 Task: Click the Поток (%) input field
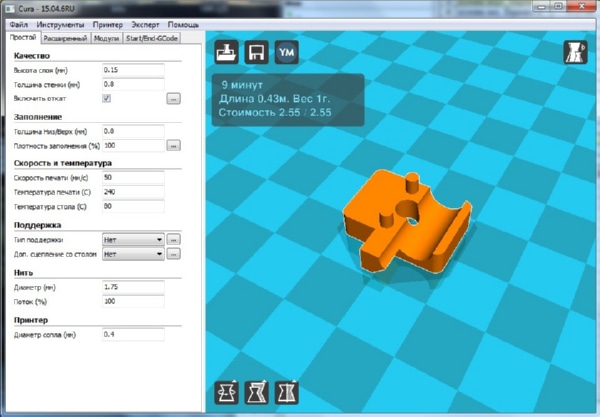[133, 301]
